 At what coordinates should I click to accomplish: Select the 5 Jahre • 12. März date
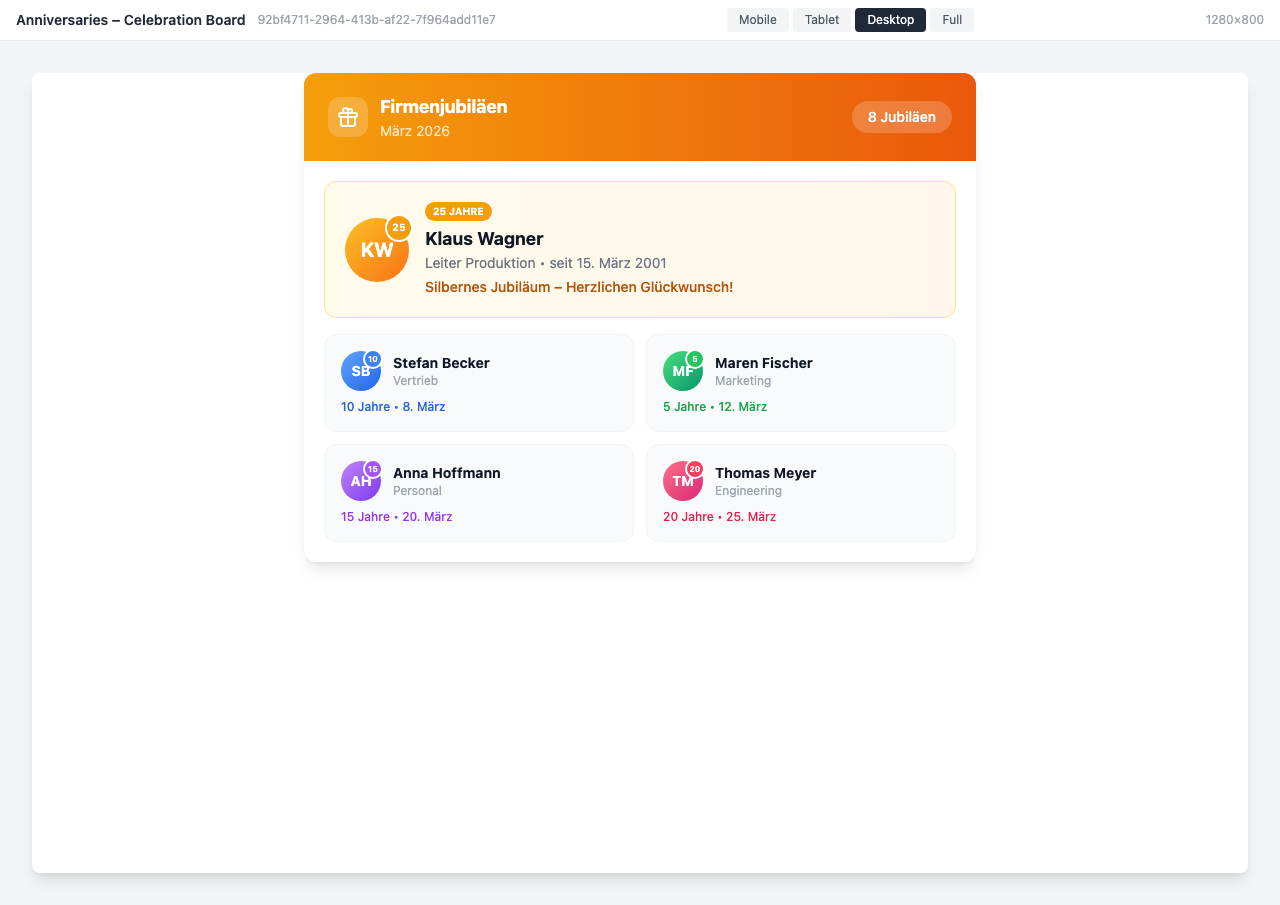pos(714,407)
